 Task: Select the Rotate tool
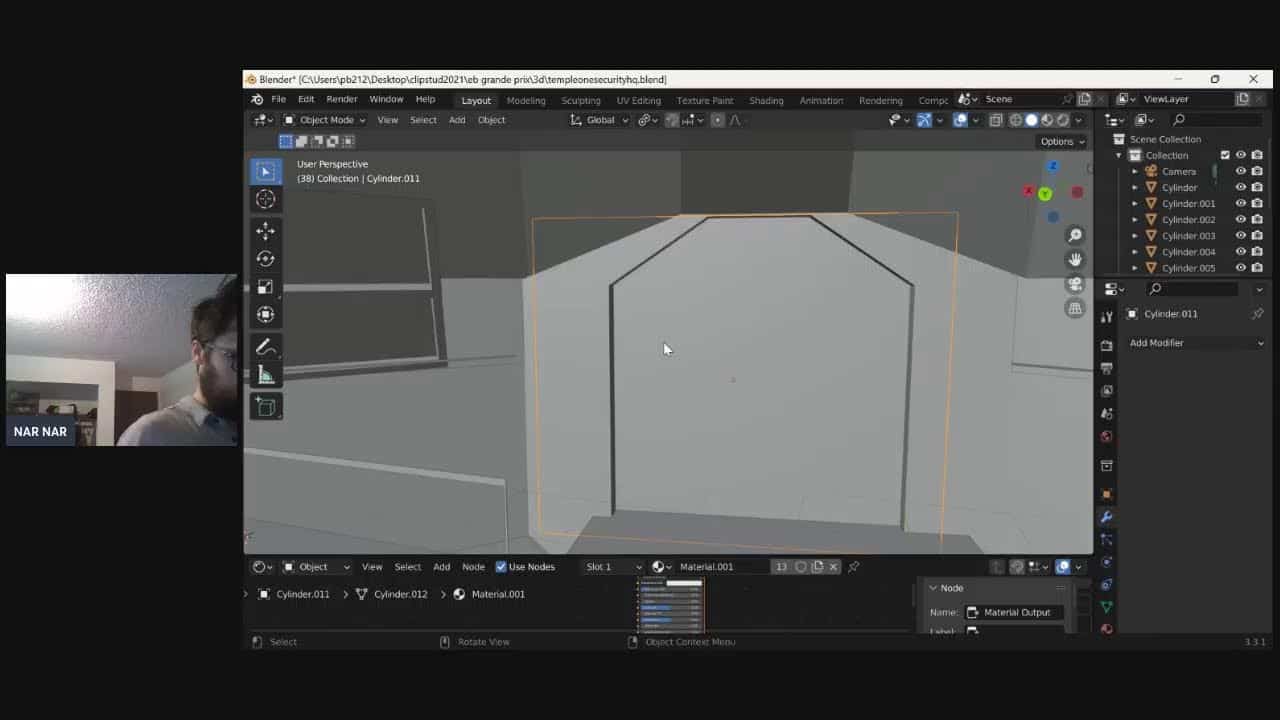tap(265, 259)
